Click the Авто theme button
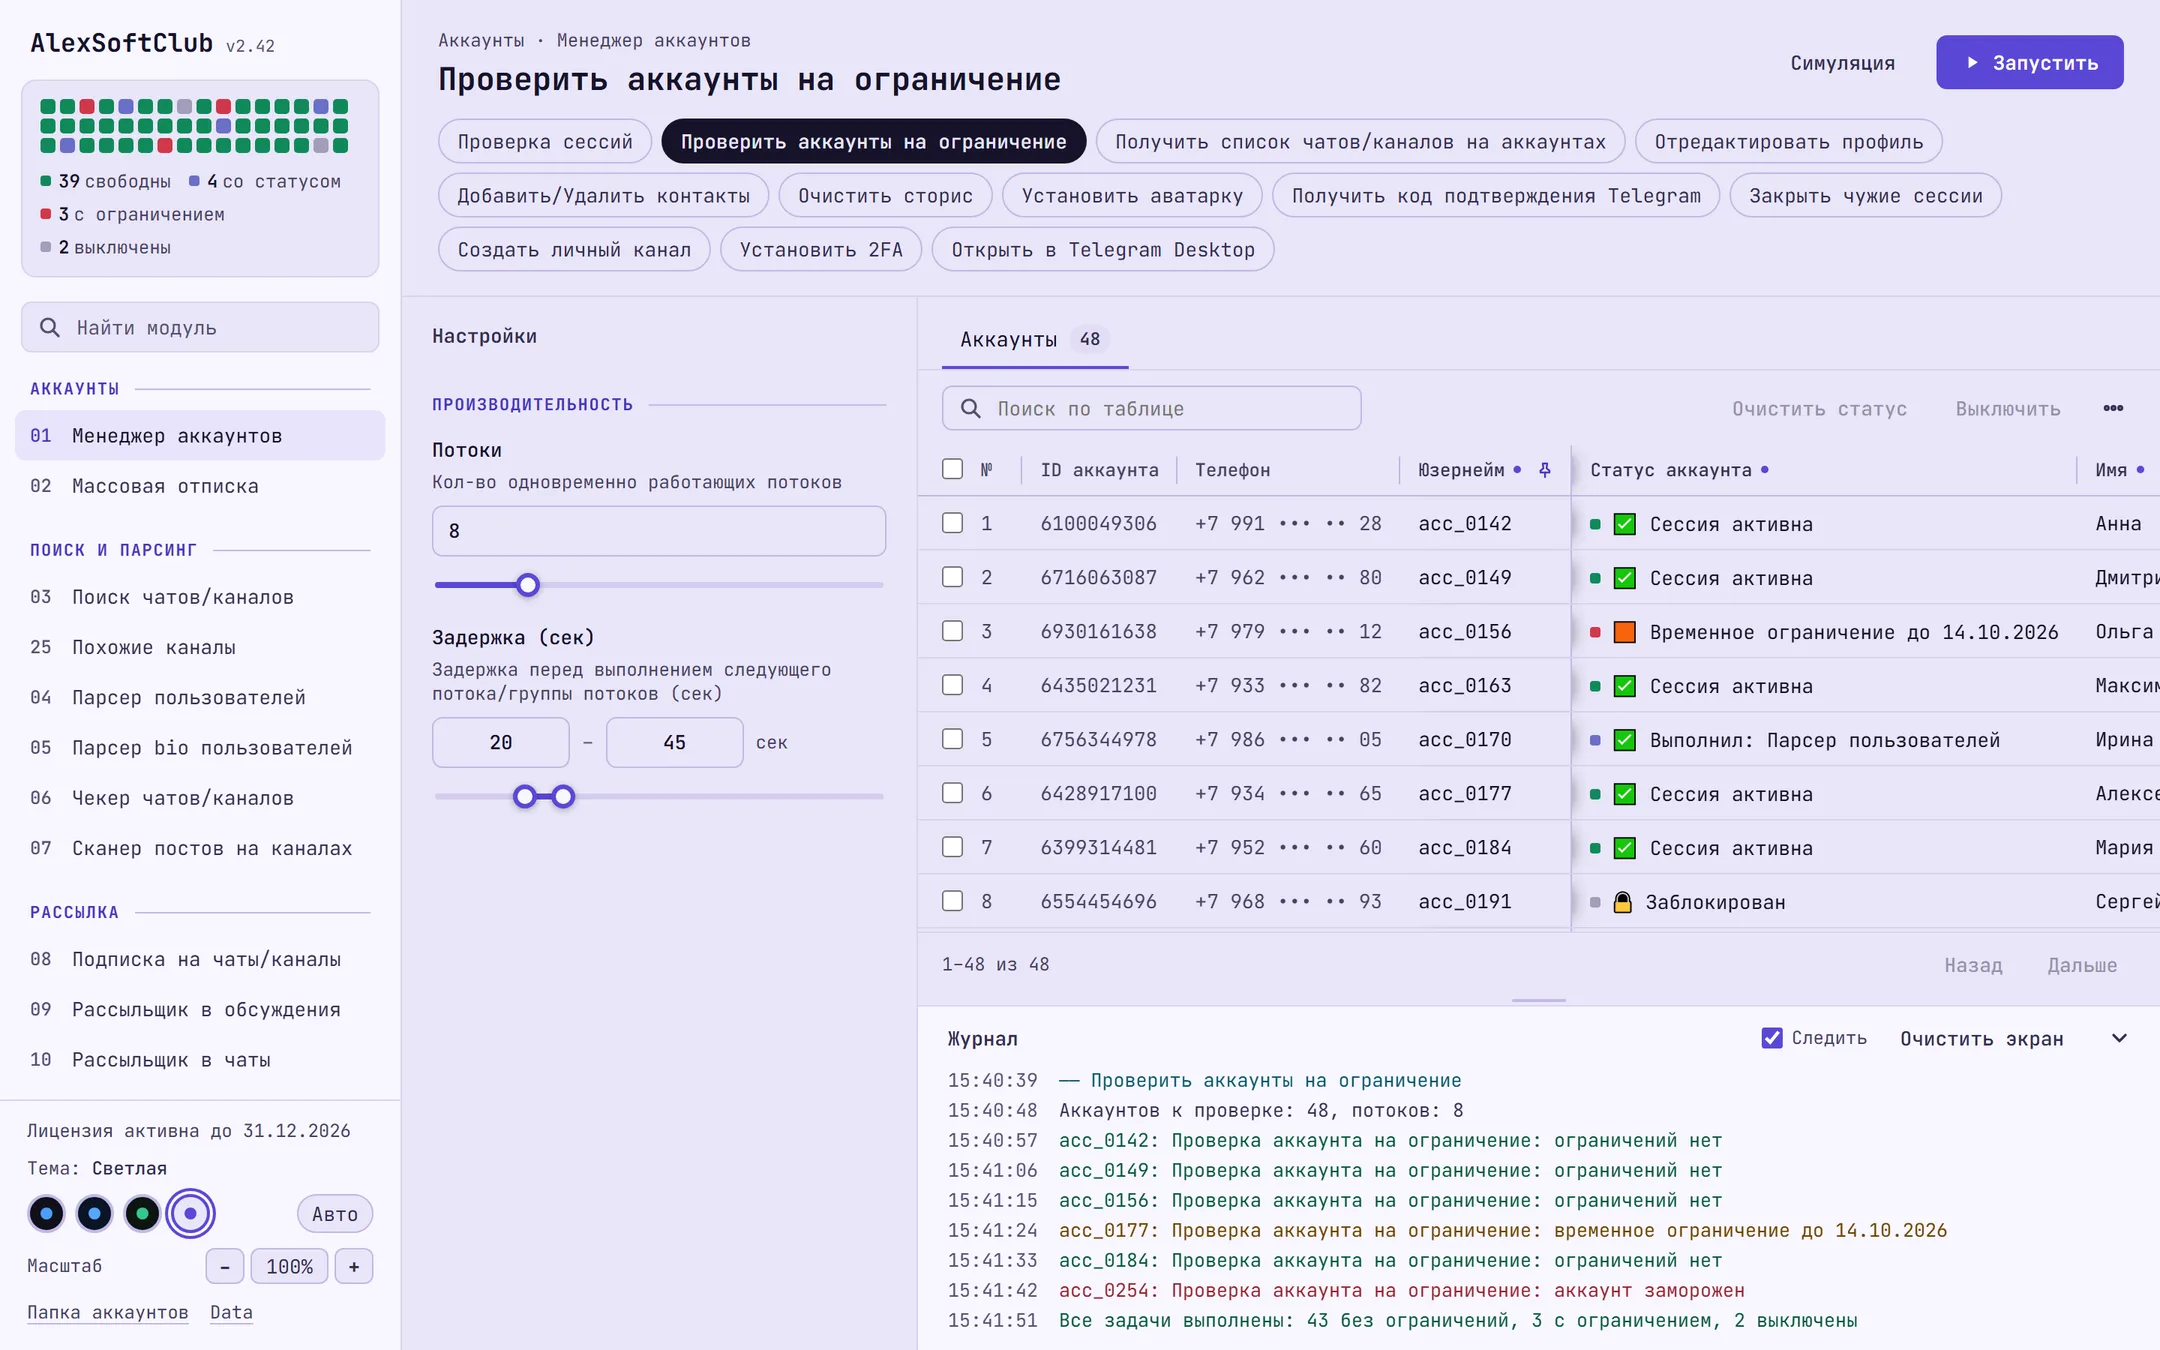 tap(335, 1214)
